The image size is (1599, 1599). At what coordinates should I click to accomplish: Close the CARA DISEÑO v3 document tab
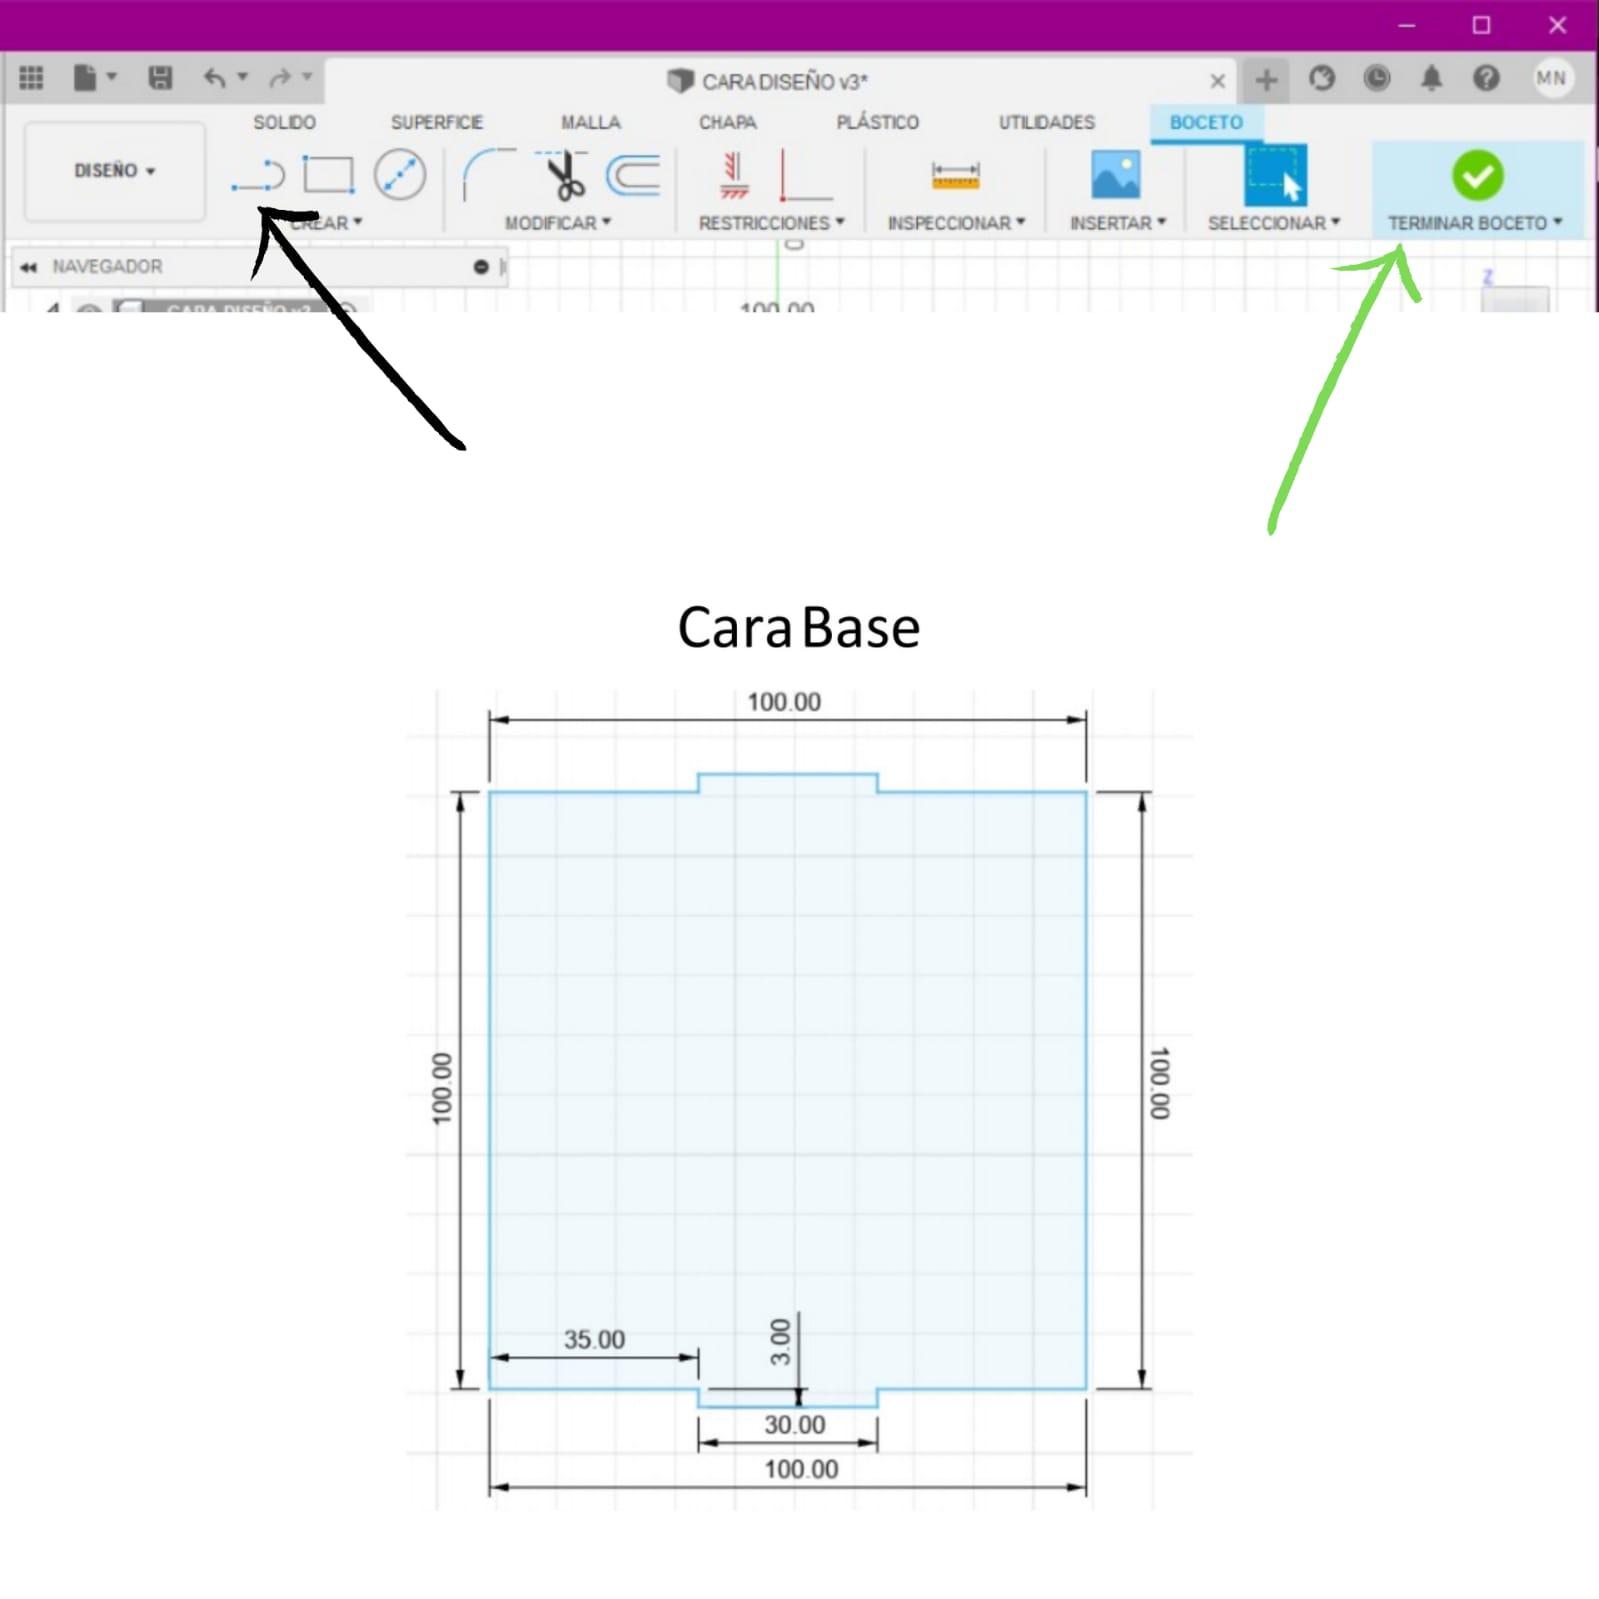[1217, 81]
